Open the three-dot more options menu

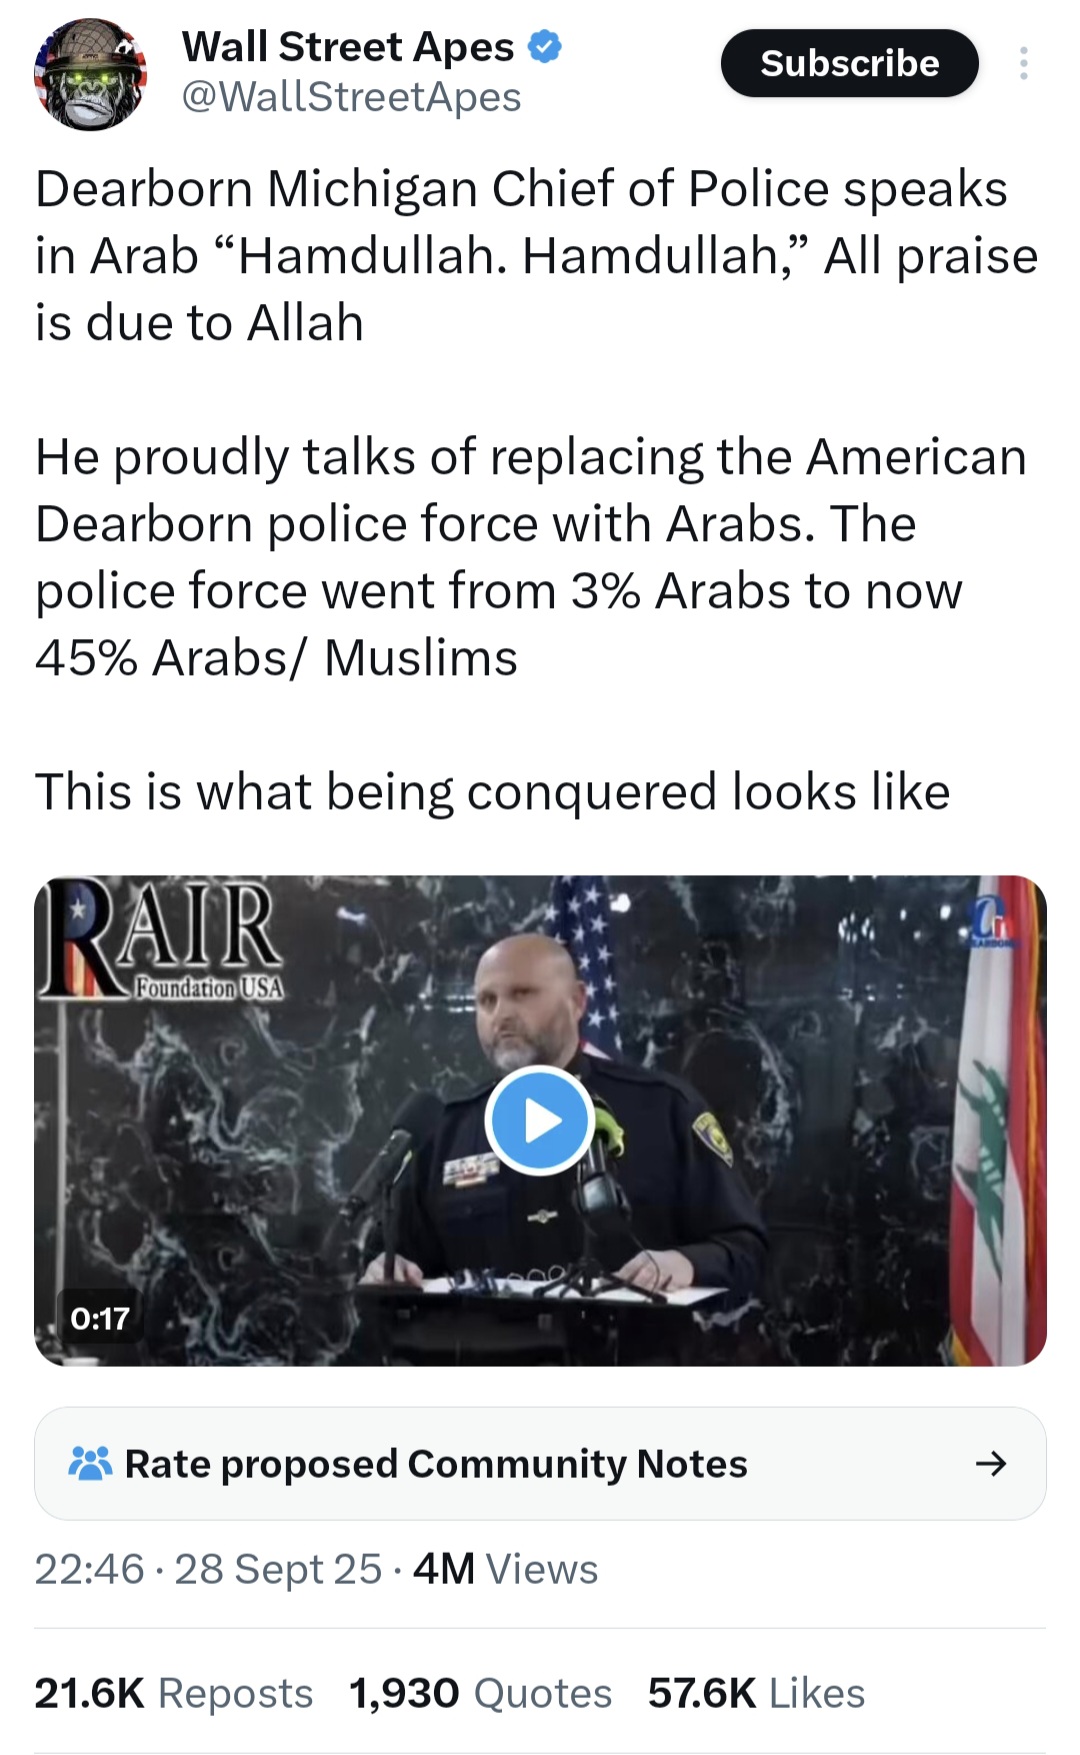pos(1023,63)
